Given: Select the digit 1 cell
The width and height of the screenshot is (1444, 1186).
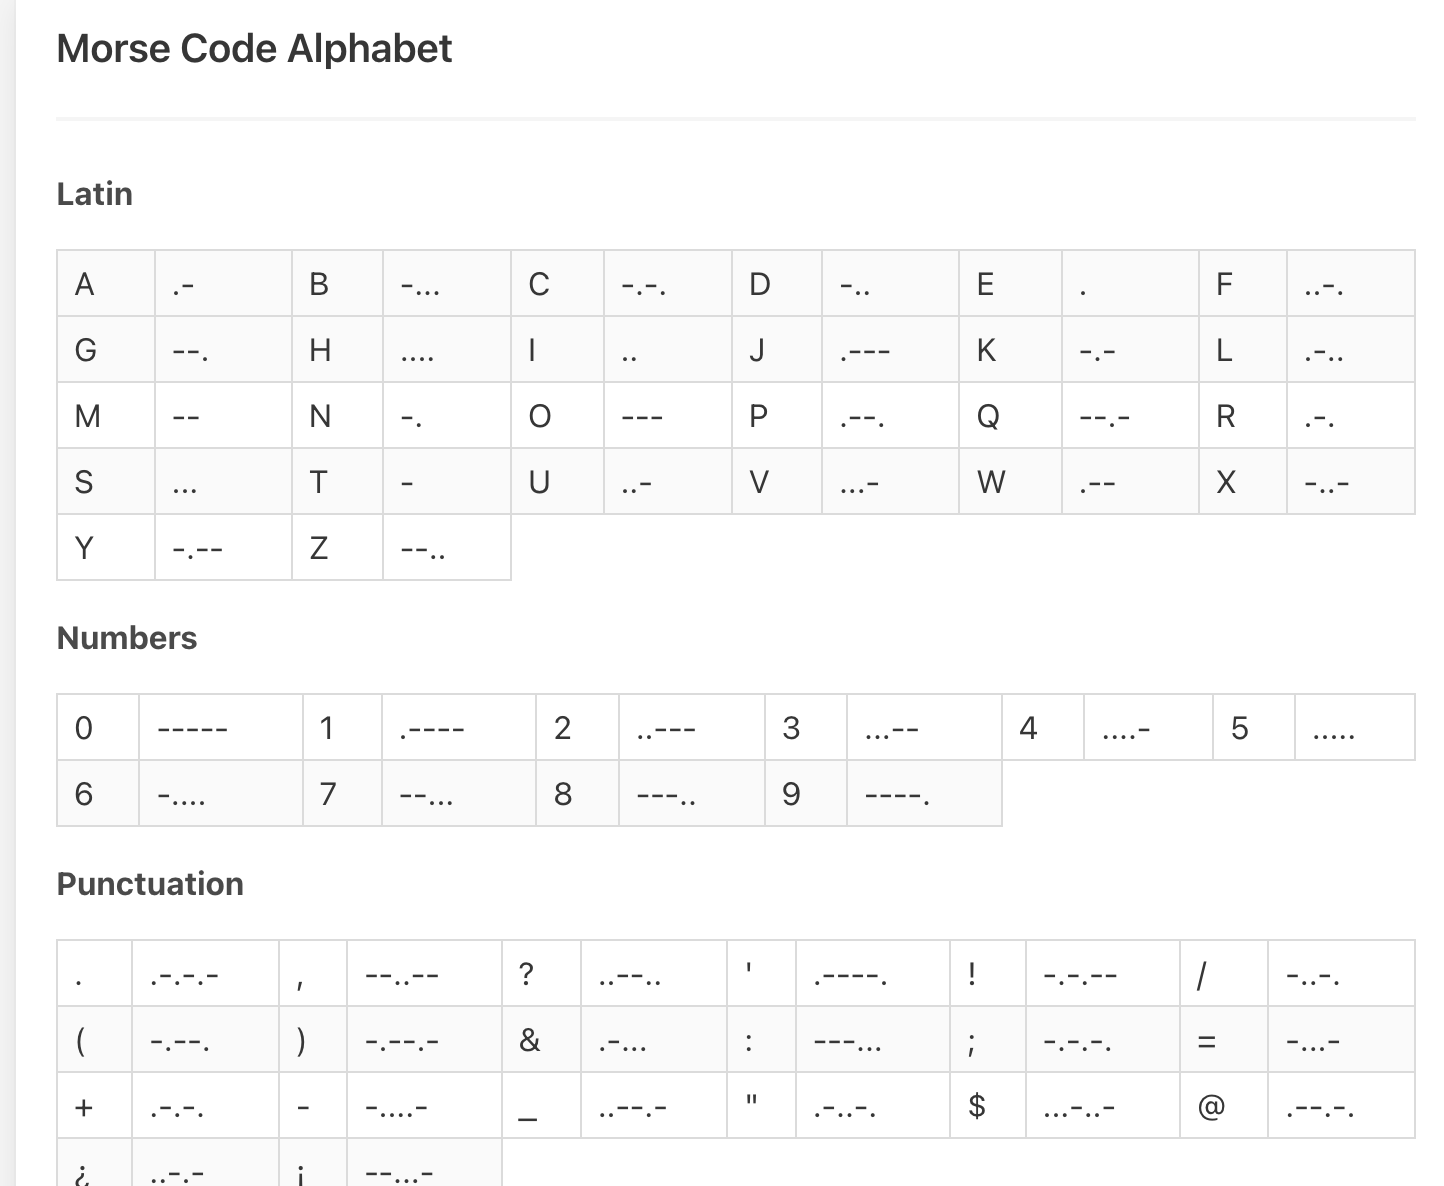Looking at the screenshot, I should (x=342, y=728).
